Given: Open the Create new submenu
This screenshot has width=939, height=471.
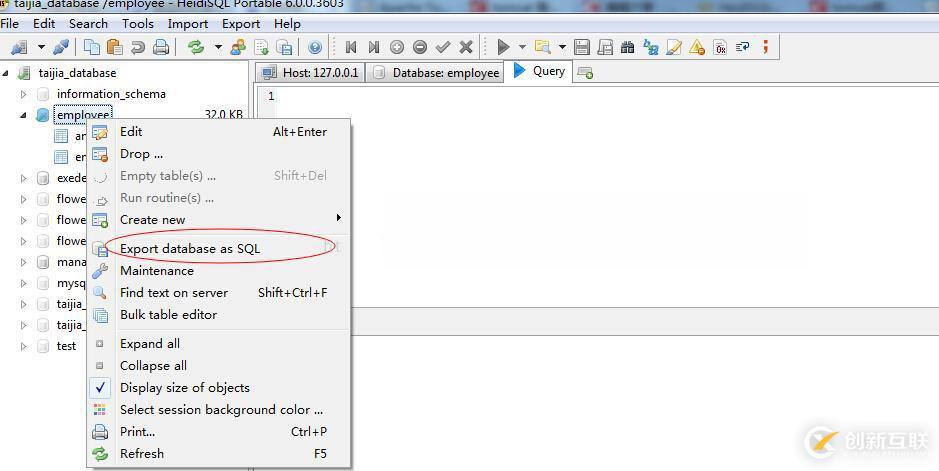Looking at the screenshot, I should 219,220.
